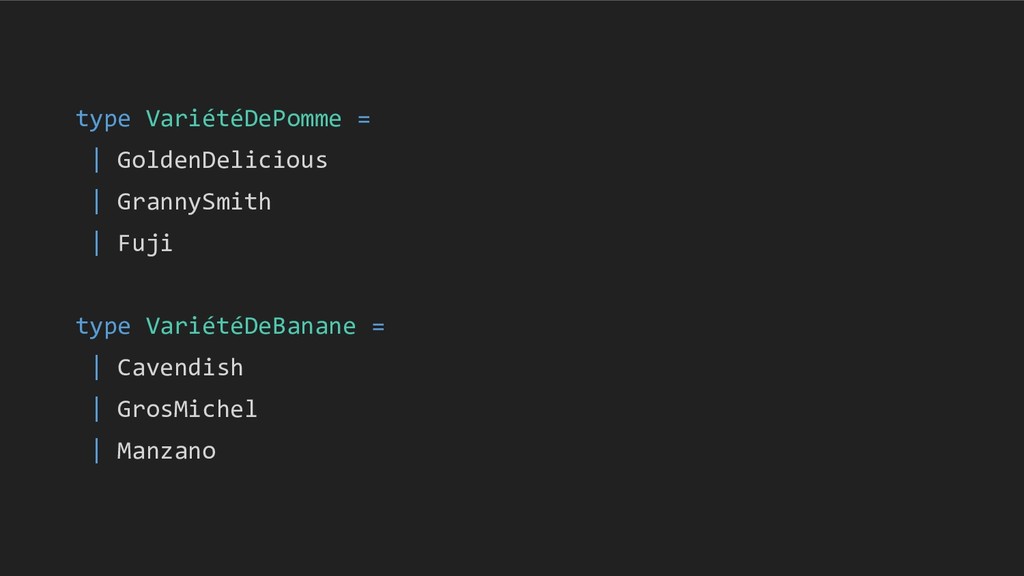Click the pipe before Cavendish
The height and width of the screenshot is (576, 1024).
(x=97, y=368)
